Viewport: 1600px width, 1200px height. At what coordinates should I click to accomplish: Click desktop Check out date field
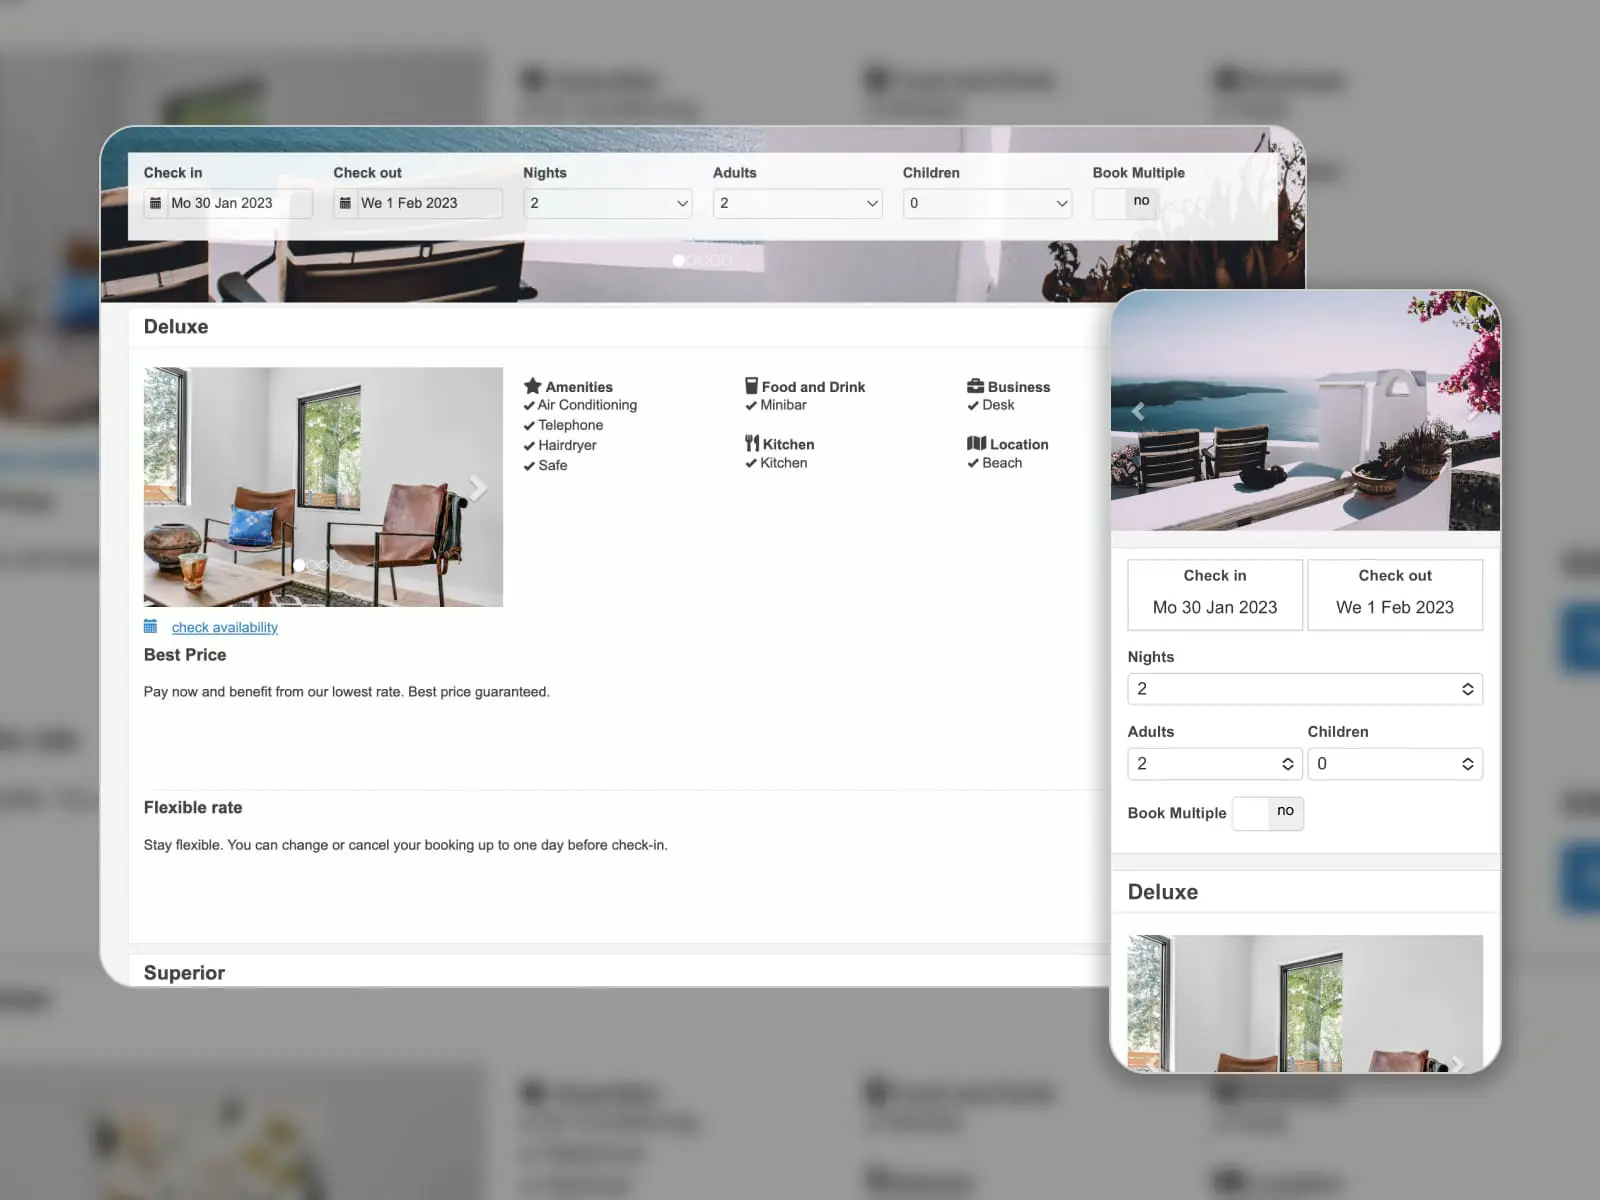click(418, 203)
